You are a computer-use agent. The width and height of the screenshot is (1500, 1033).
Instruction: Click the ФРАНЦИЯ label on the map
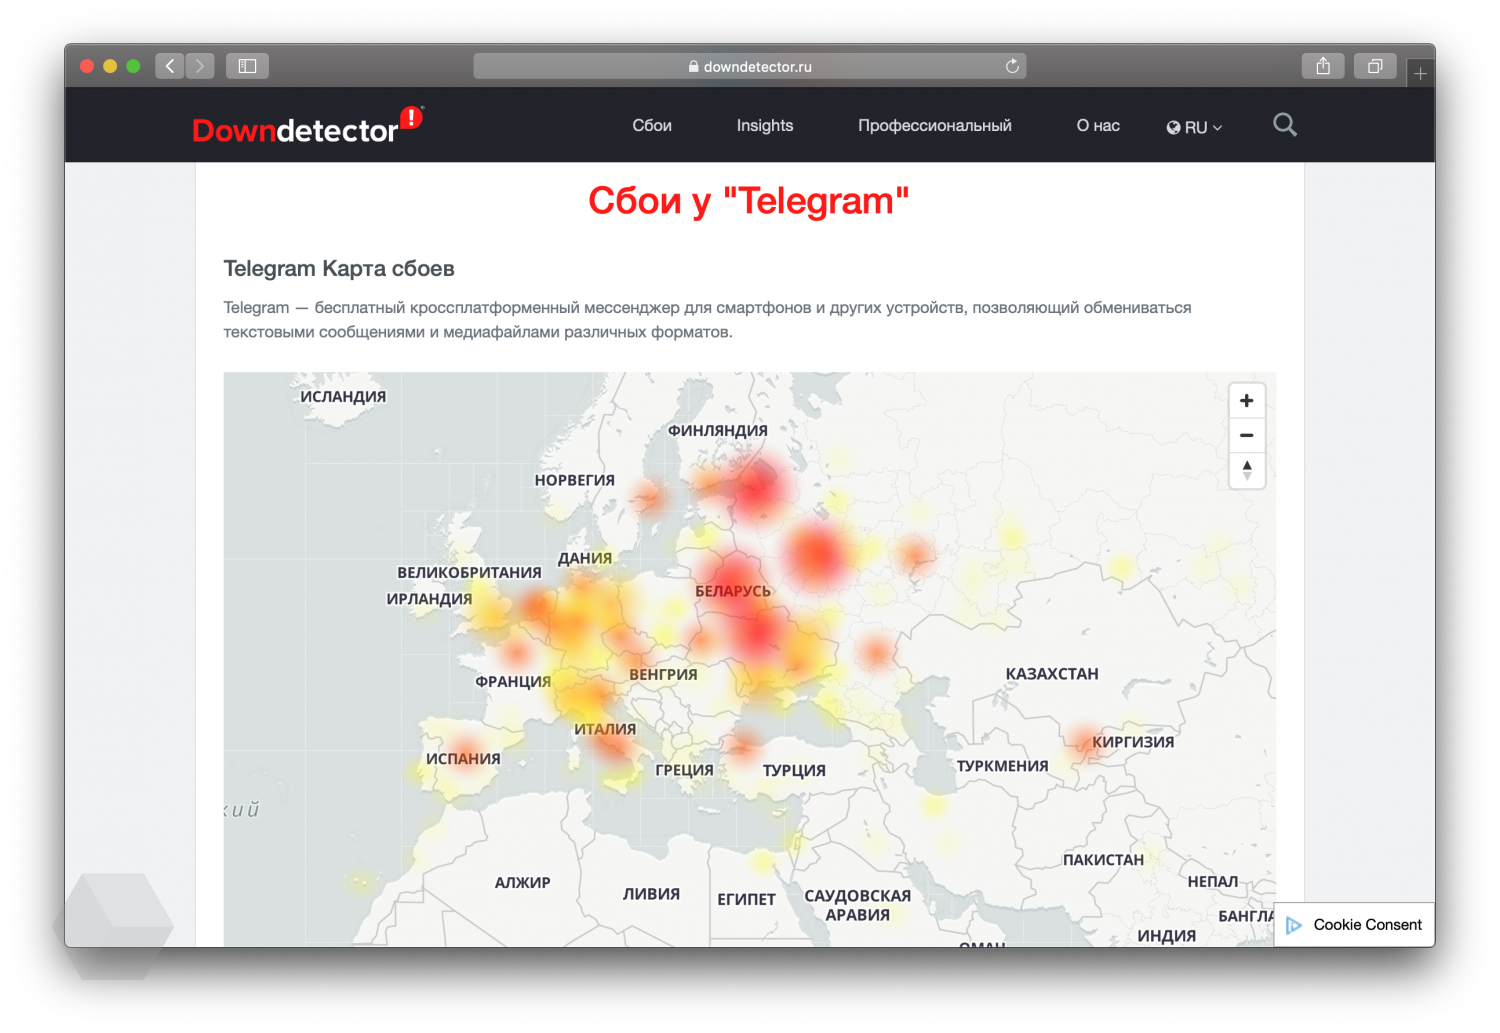[513, 681]
